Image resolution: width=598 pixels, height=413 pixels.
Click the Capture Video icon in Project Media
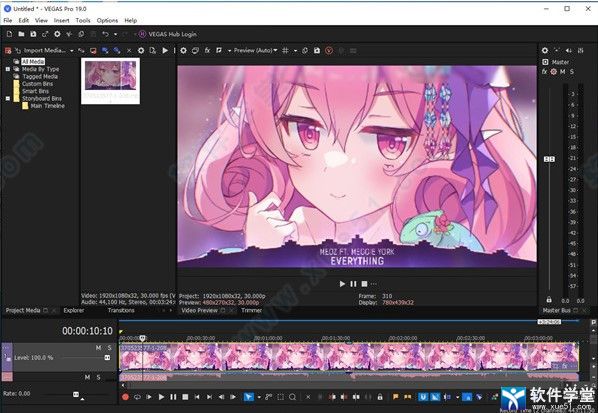coord(93,50)
